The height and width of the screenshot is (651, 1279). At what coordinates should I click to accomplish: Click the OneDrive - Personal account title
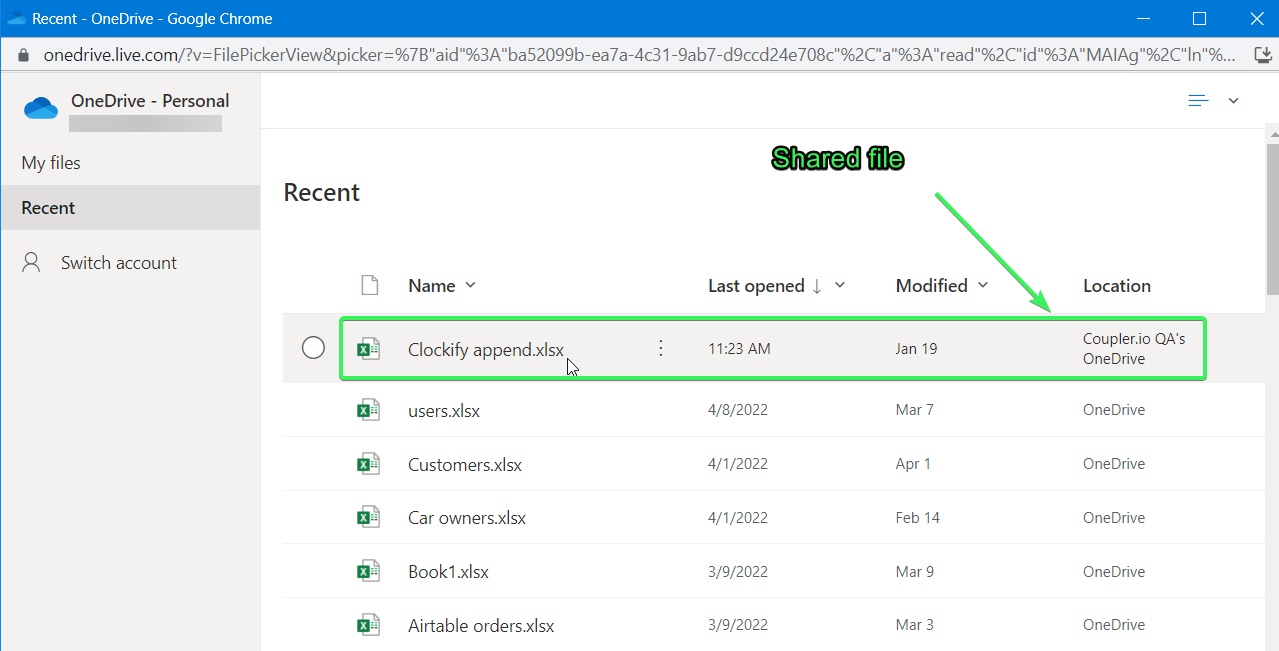150,101
